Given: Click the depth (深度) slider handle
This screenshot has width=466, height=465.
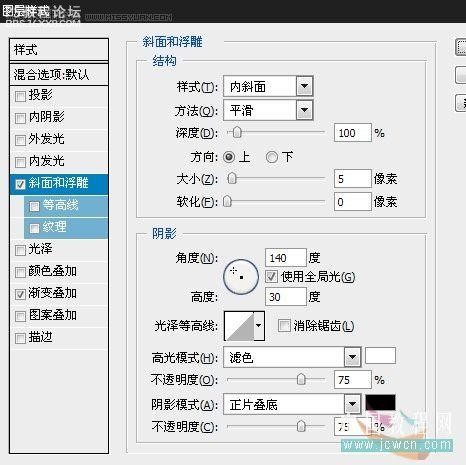Looking at the screenshot, I should (x=237, y=132).
